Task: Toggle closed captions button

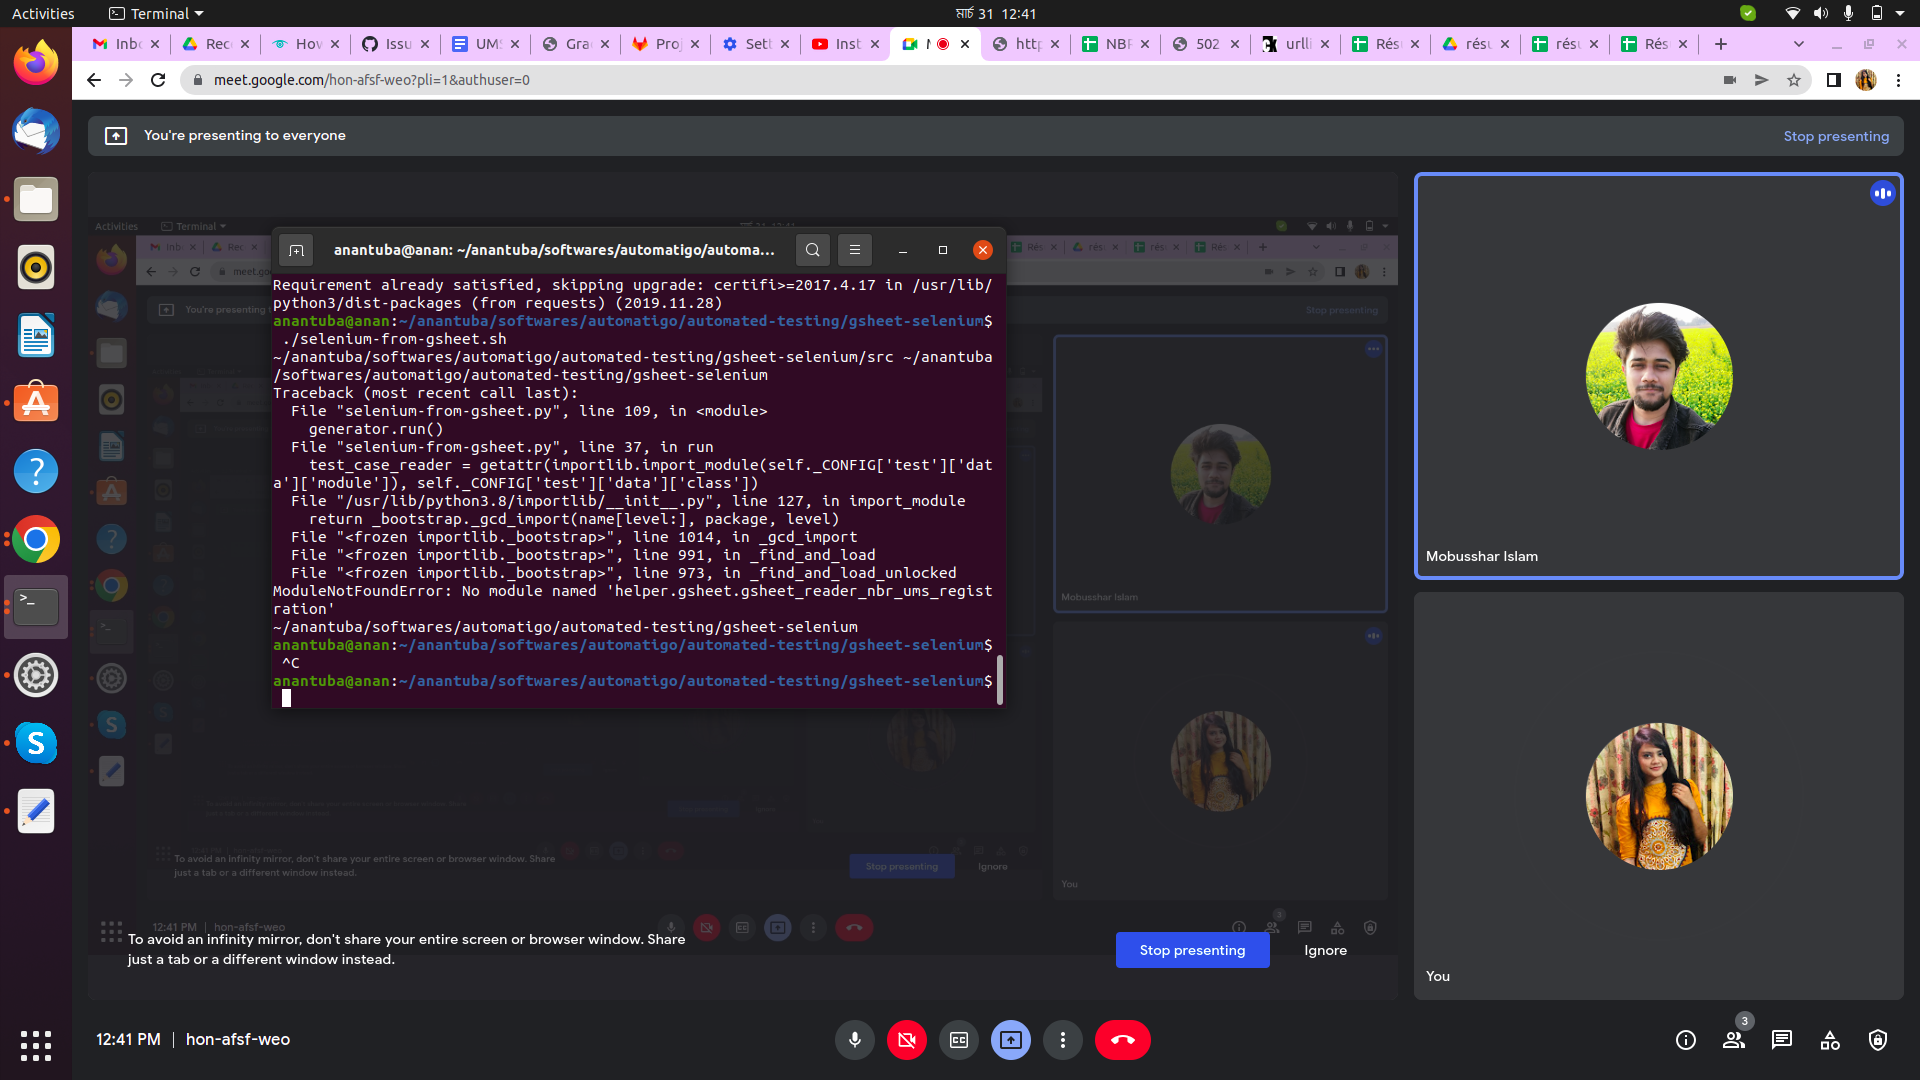Action: pyautogui.click(x=958, y=1040)
